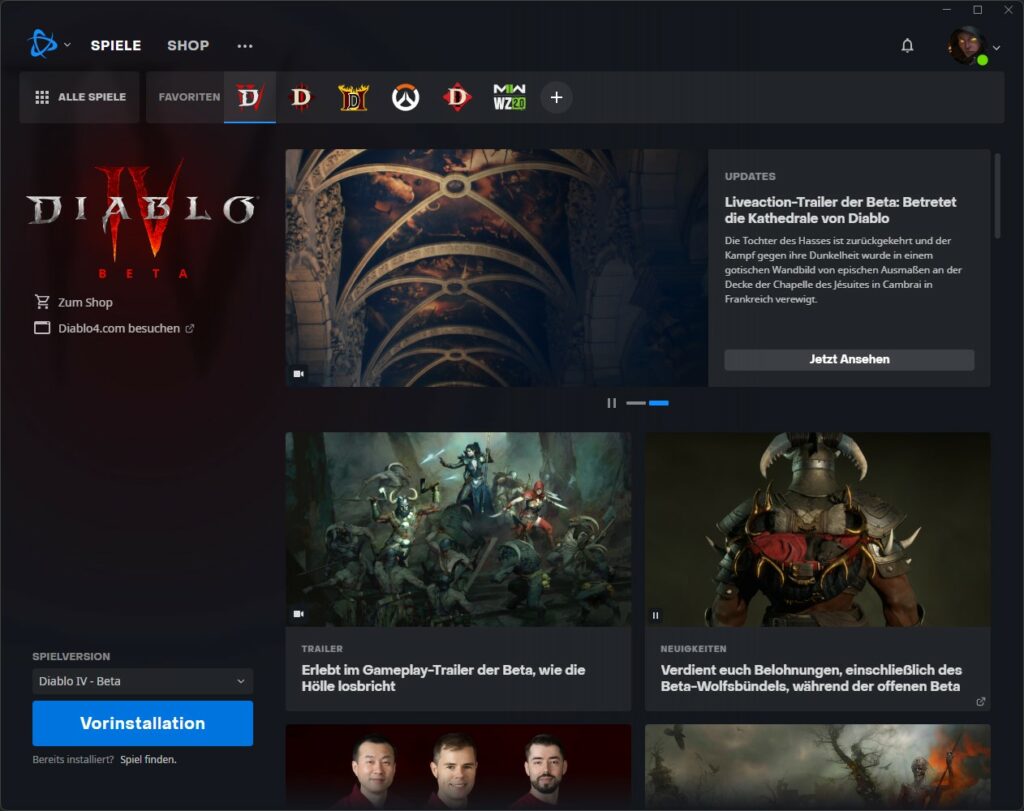This screenshot has width=1024, height=811.
Task: Select the second blue carousel slide indicator
Action: (x=658, y=403)
